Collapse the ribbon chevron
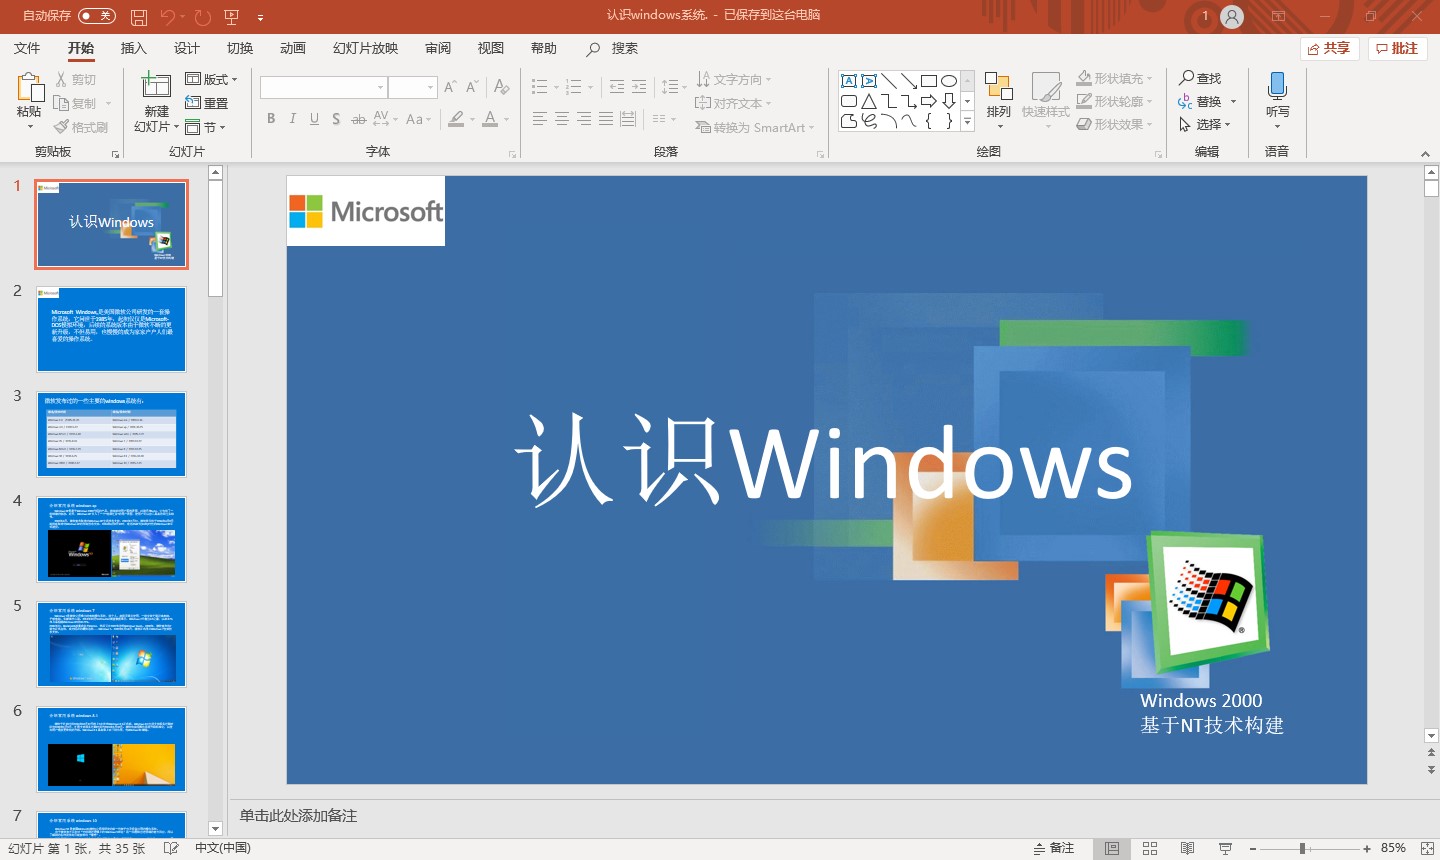 [x=1425, y=153]
